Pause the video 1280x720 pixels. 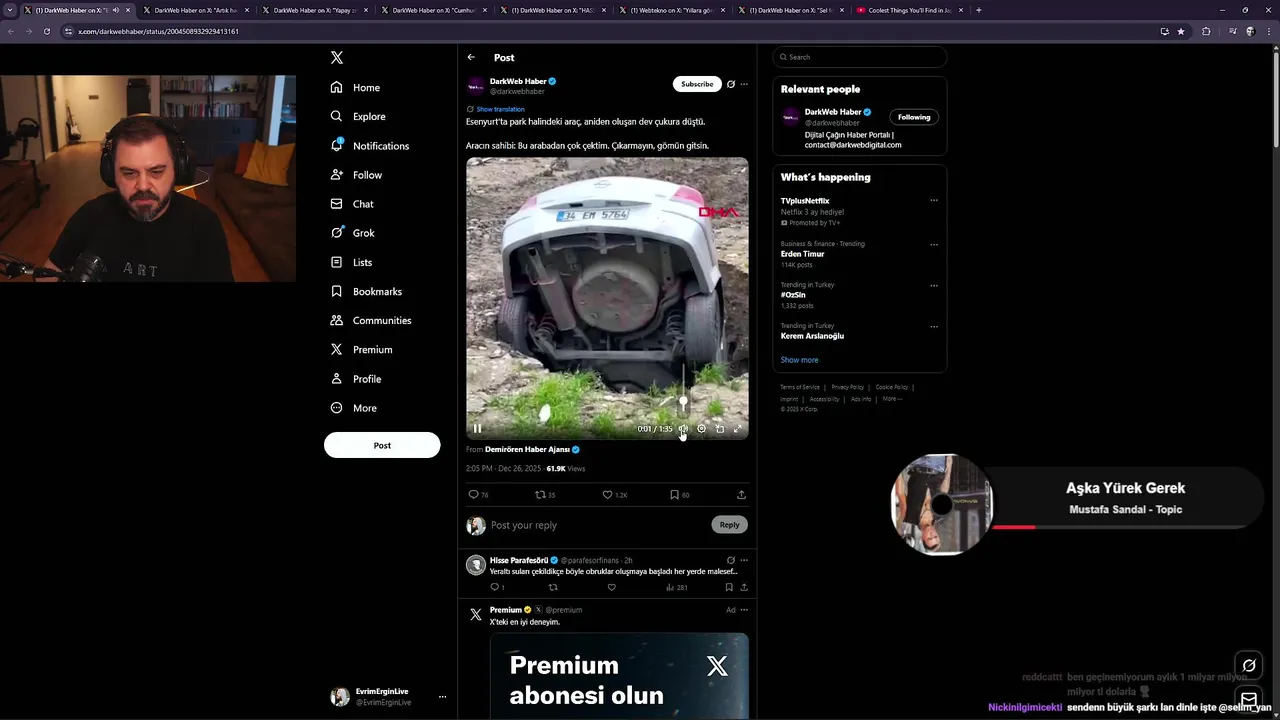point(477,429)
